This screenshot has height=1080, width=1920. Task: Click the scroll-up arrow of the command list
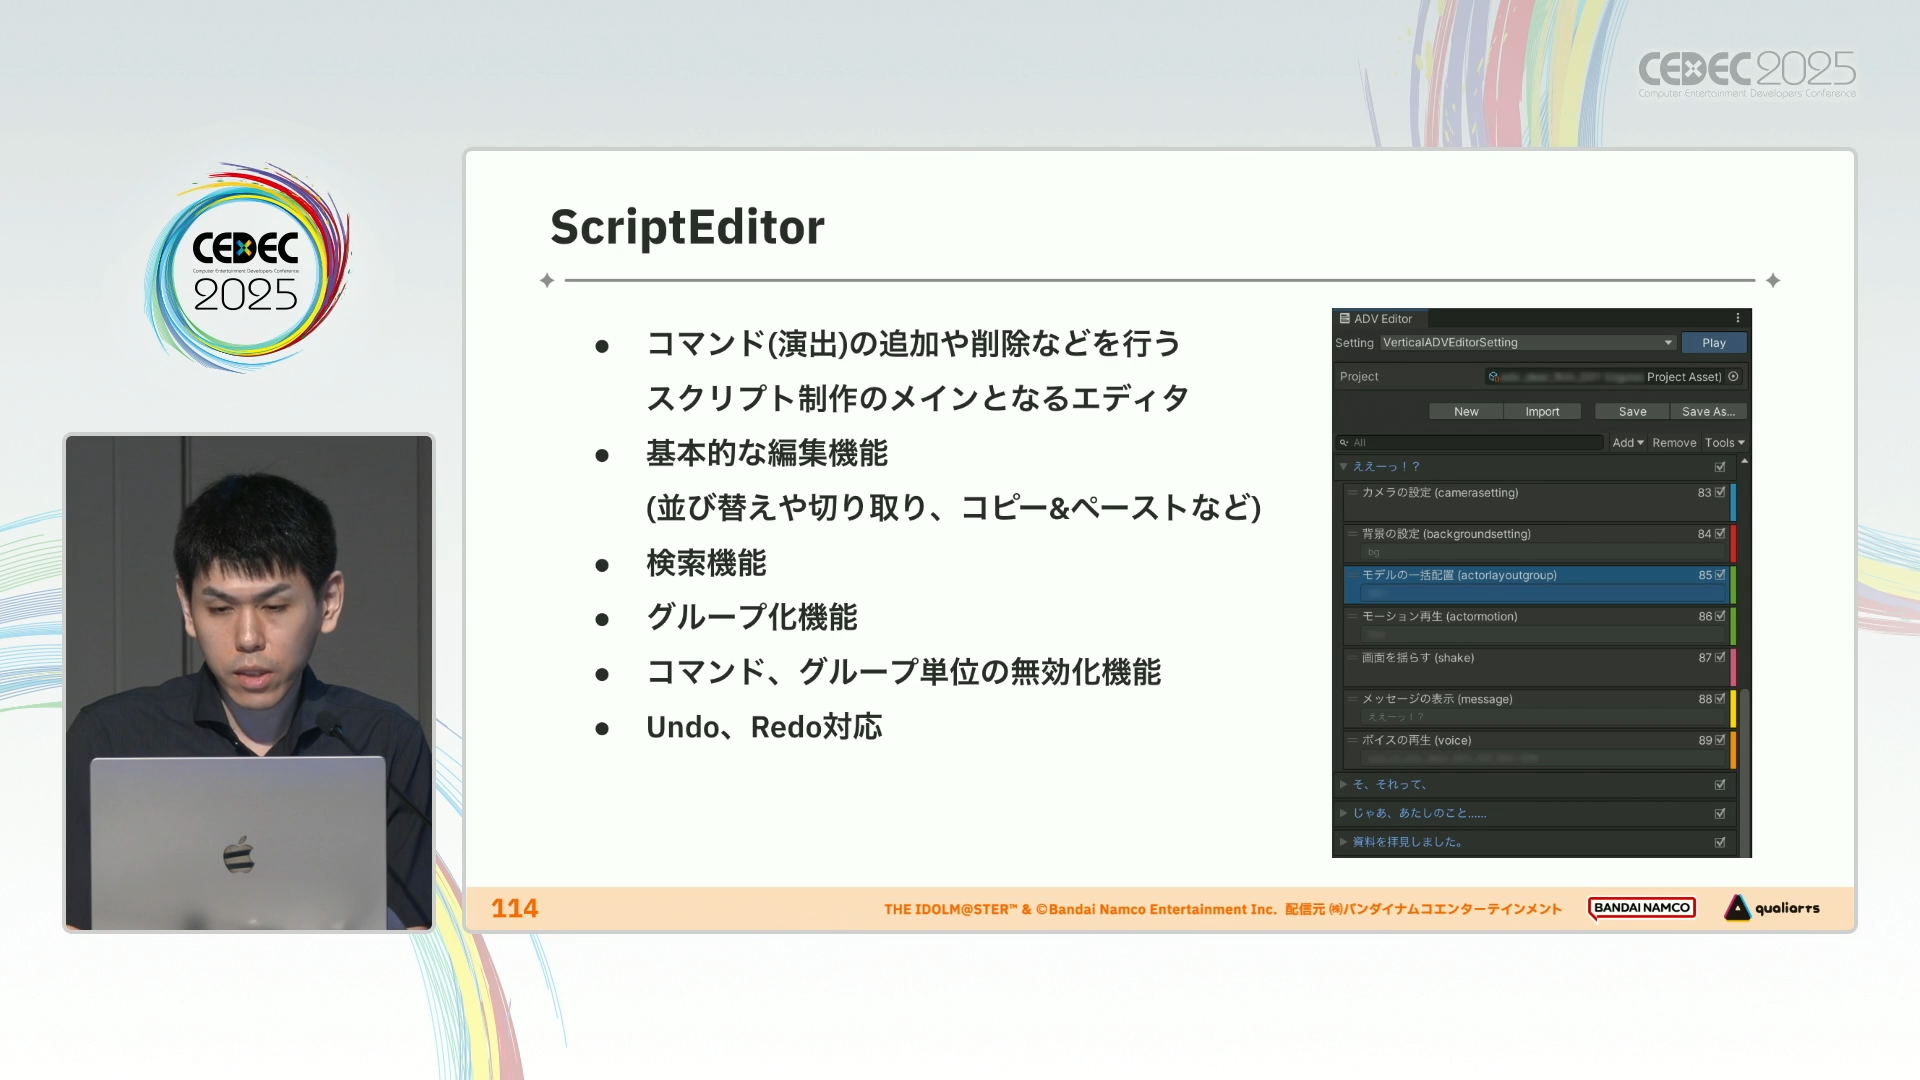tap(1744, 462)
